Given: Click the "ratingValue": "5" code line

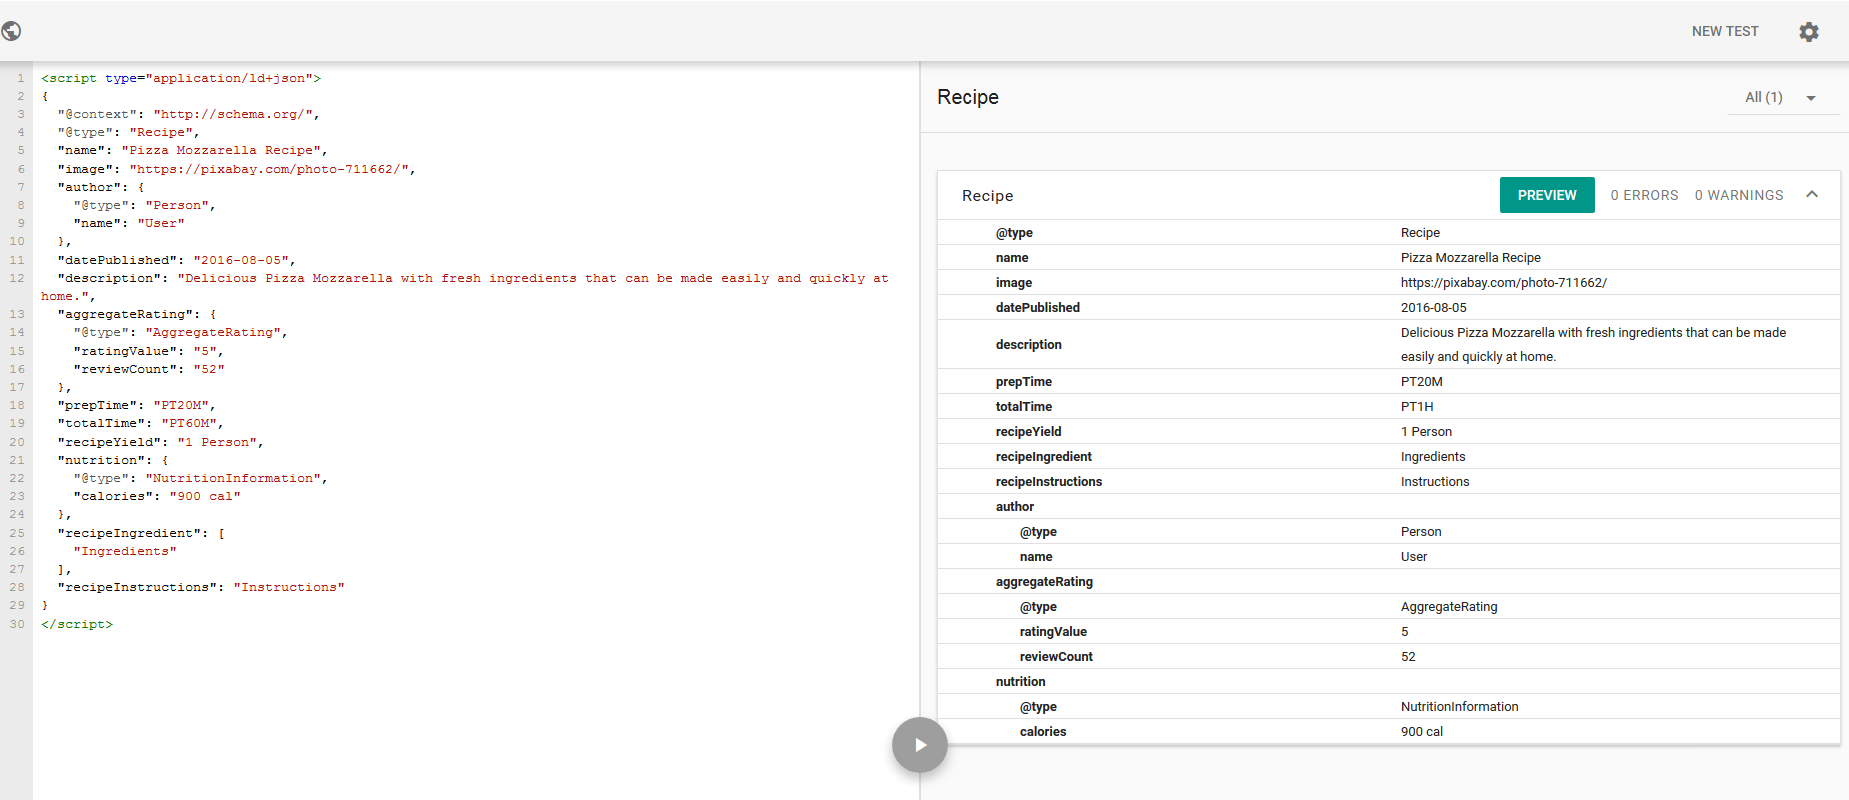Looking at the screenshot, I should click(x=148, y=351).
